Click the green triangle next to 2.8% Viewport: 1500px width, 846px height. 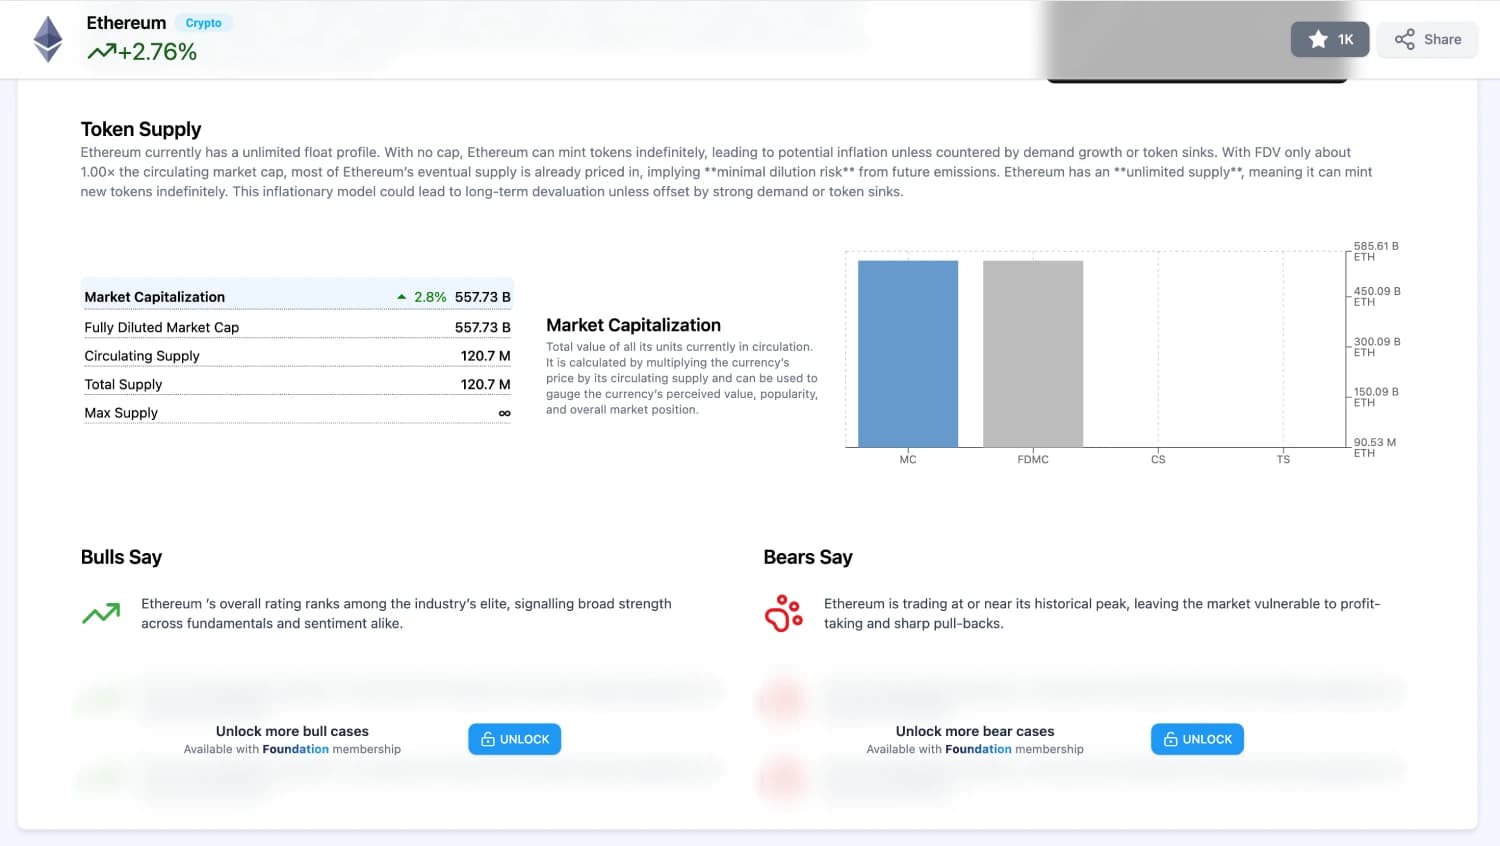[400, 296]
